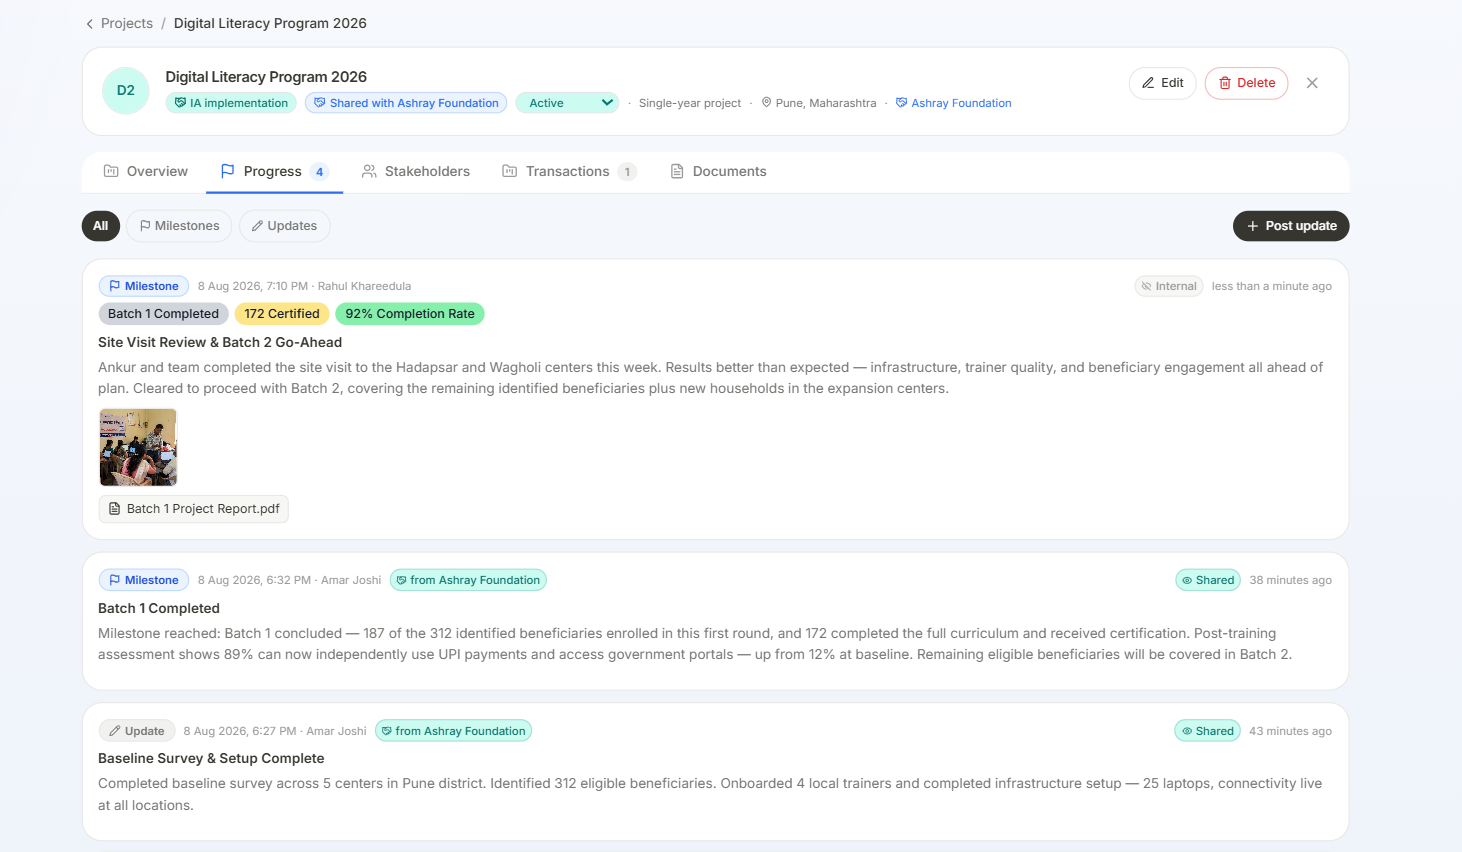Click the Pune, Maharashtra location label
This screenshot has width=1462, height=852.
819,103
